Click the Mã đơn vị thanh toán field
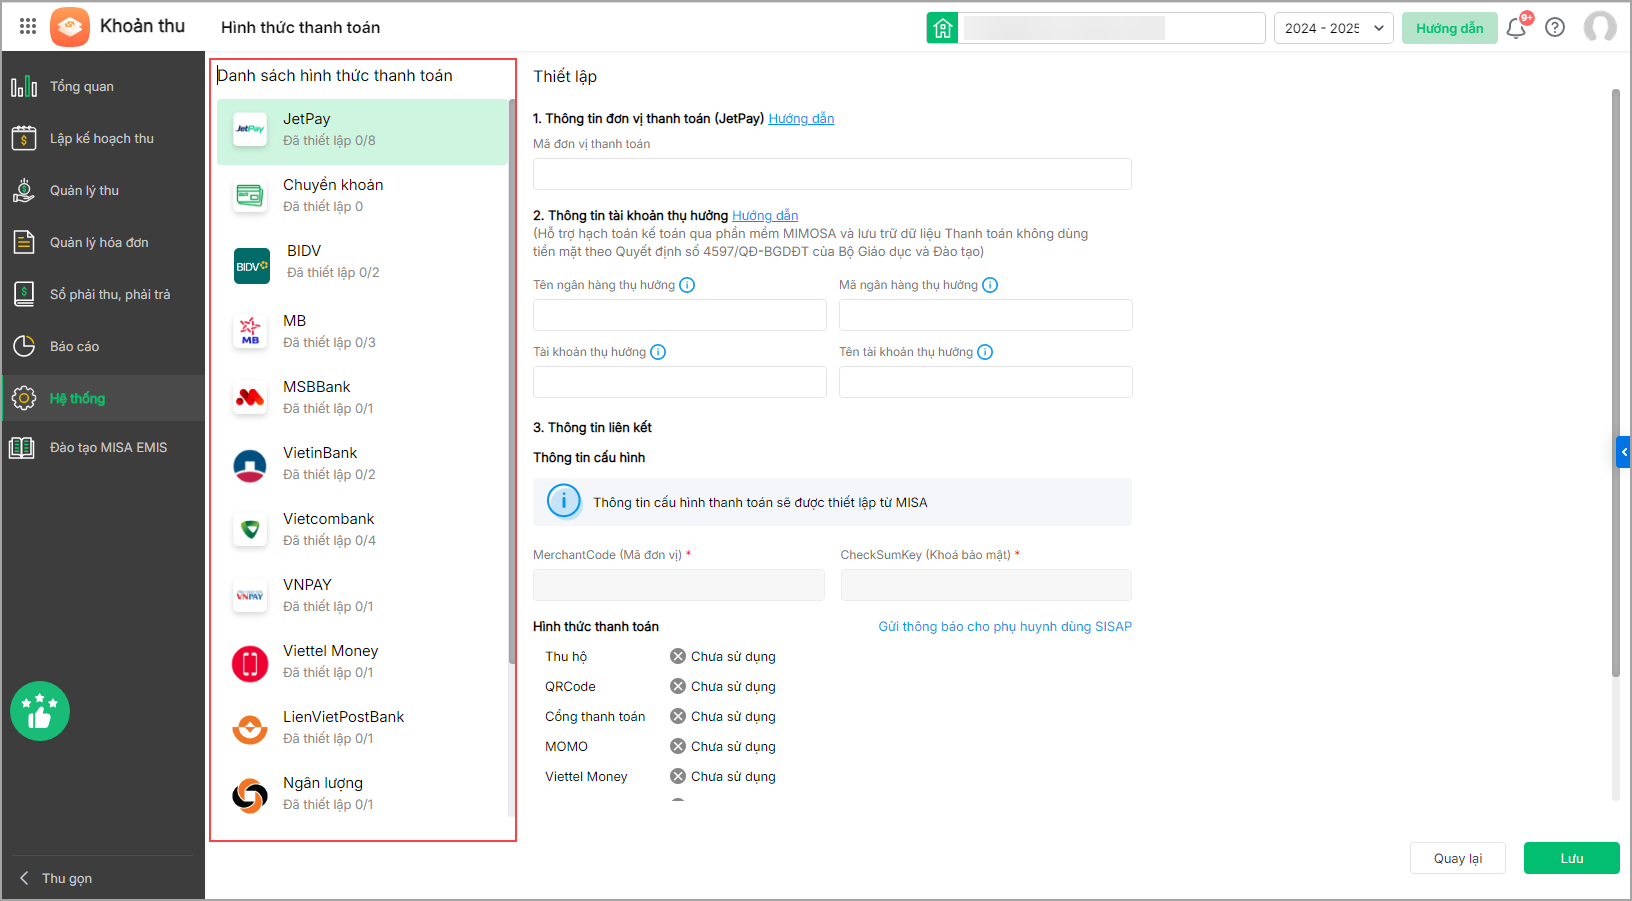The width and height of the screenshot is (1632, 901). coord(832,174)
